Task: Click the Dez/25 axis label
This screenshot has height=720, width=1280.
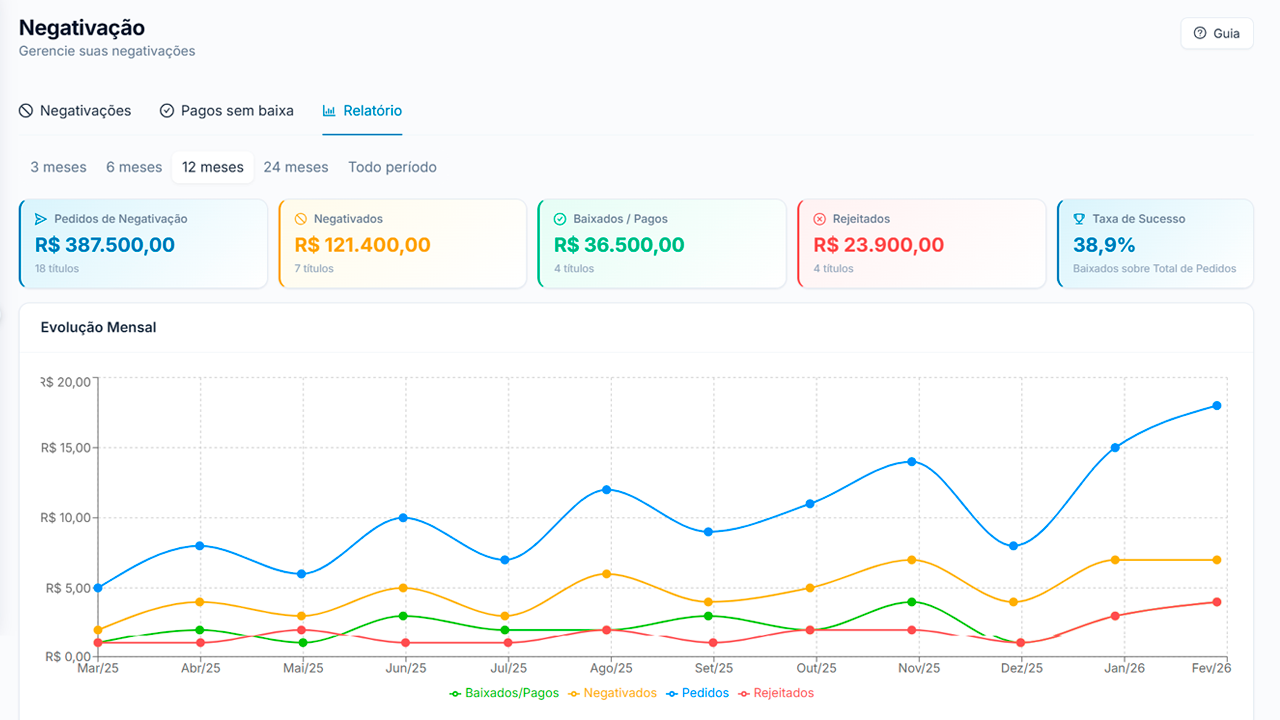Action: [x=1022, y=668]
